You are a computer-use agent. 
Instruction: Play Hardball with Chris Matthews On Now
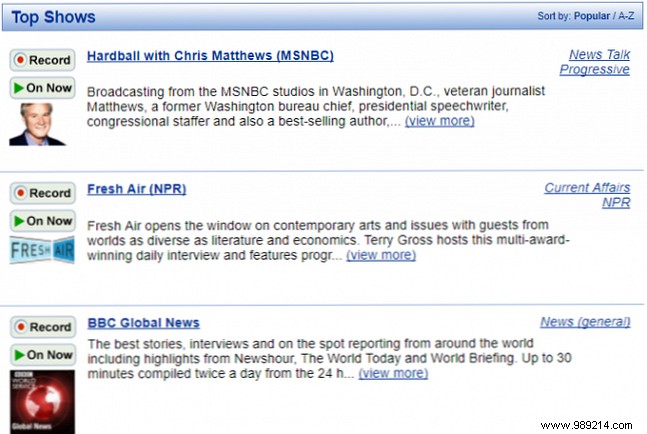(42, 88)
